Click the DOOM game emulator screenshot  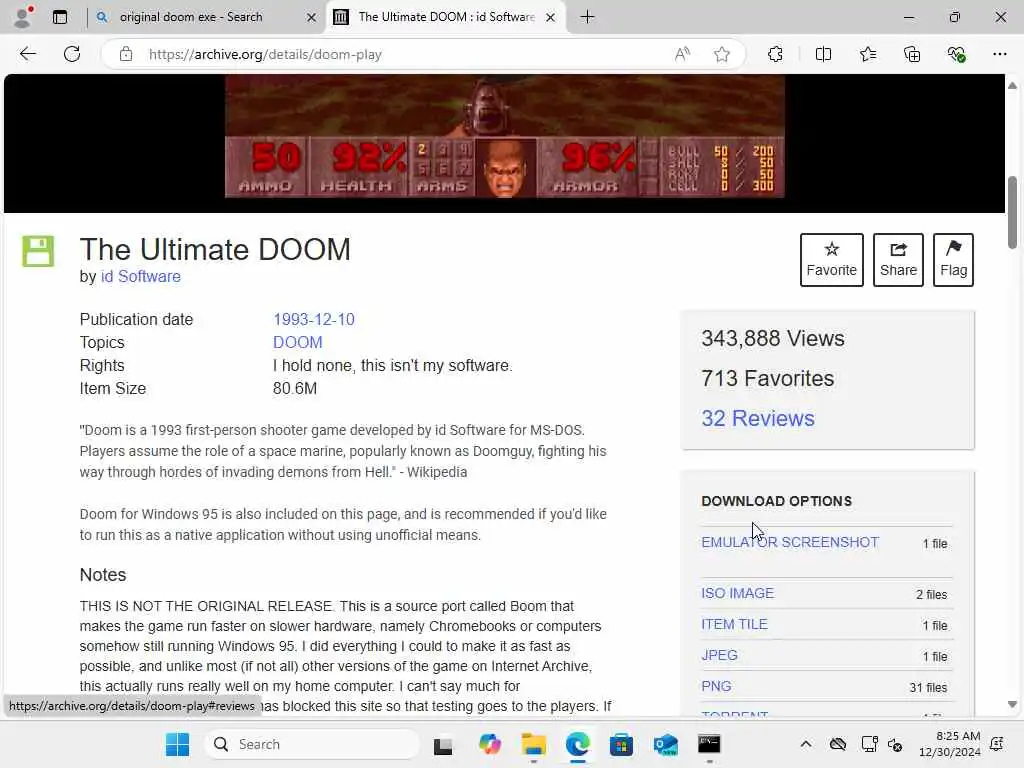coord(504,136)
